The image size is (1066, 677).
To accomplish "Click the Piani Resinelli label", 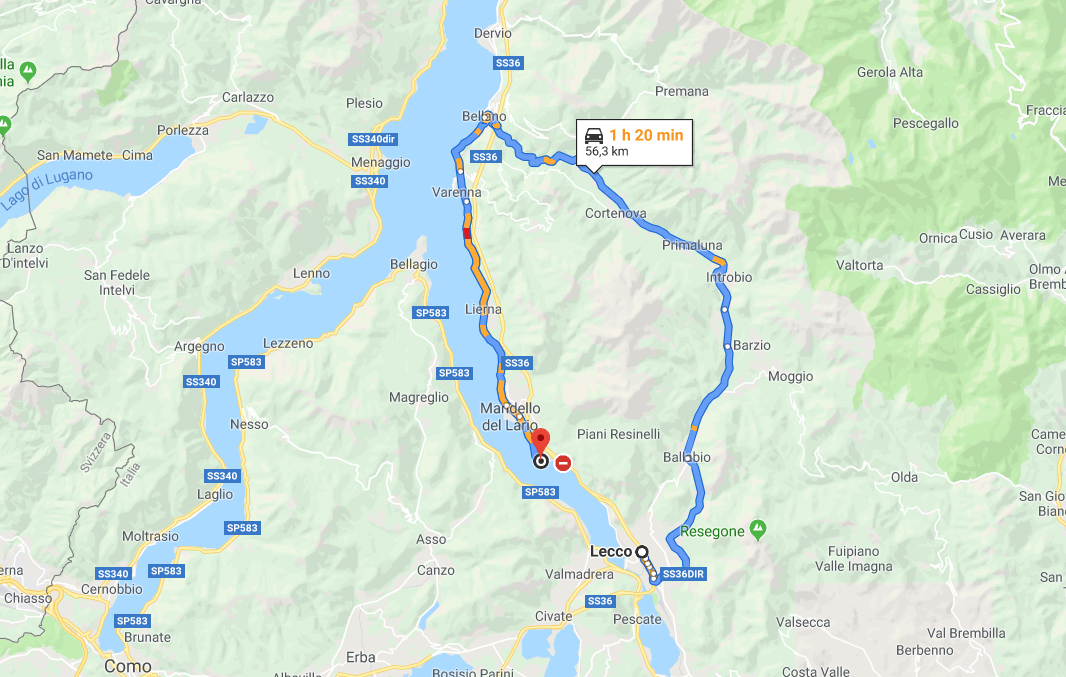I will [619, 434].
